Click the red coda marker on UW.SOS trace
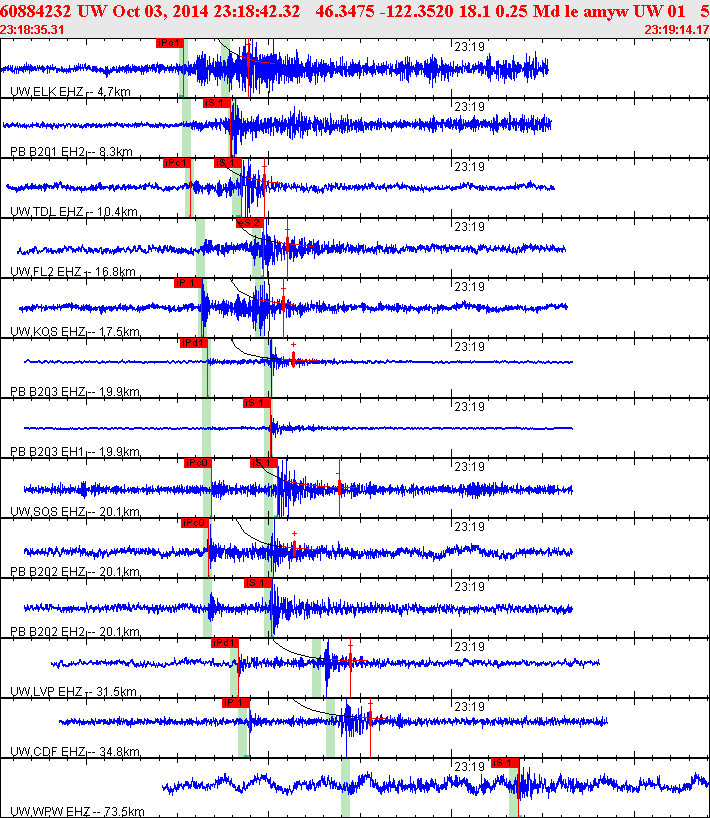 pyautogui.click(x=340, y=488)
